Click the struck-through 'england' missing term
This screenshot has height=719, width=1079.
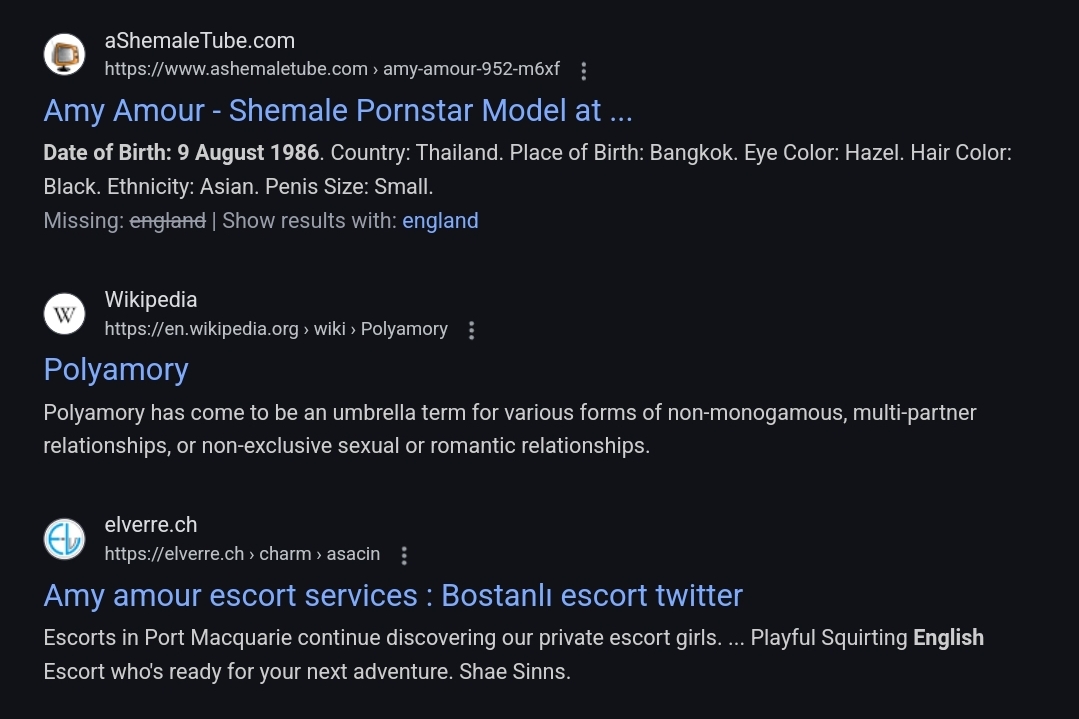[x=168, y=221]
